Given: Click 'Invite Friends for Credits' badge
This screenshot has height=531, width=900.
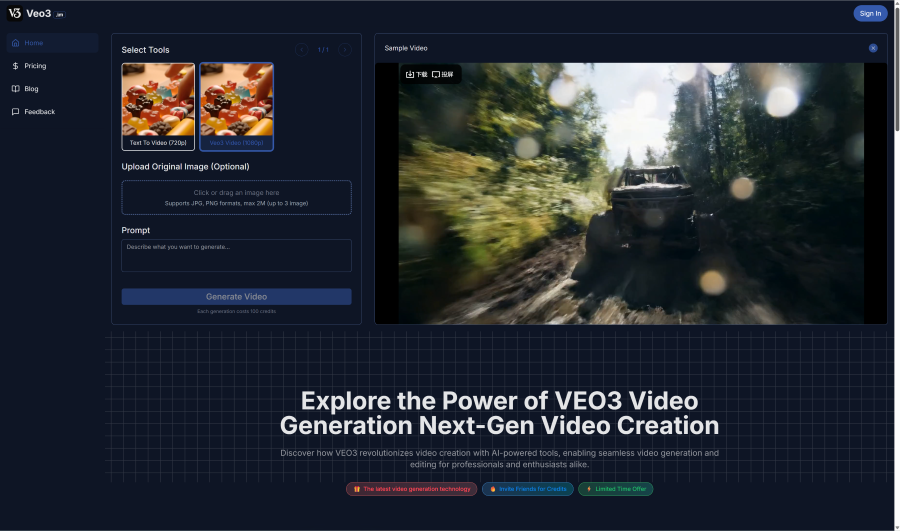Looking at the screenshot, I should [x=527, y=489].
